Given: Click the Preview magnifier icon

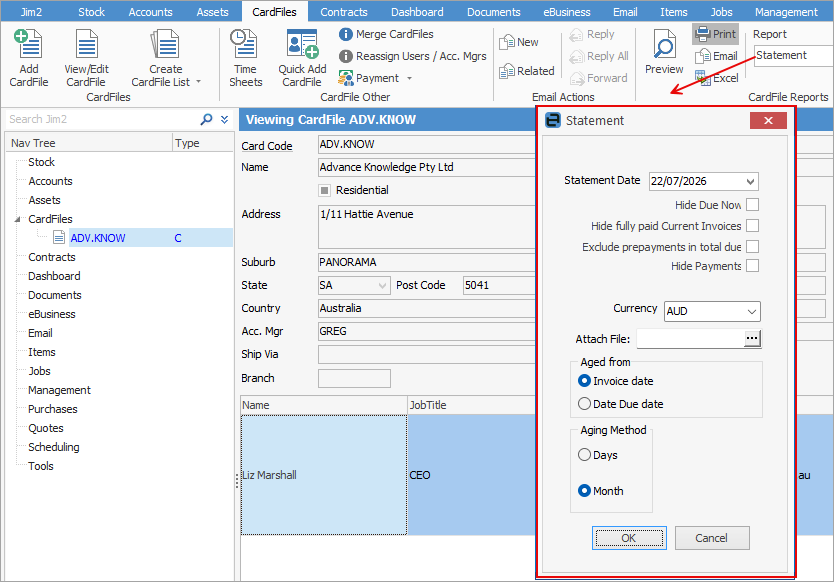Looking at the screenshot, I should 664,44.
